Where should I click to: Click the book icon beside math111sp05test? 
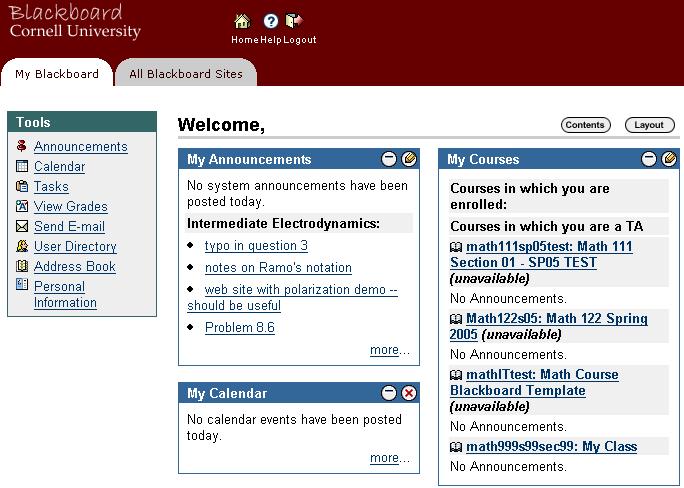click(x=456, y=247)
